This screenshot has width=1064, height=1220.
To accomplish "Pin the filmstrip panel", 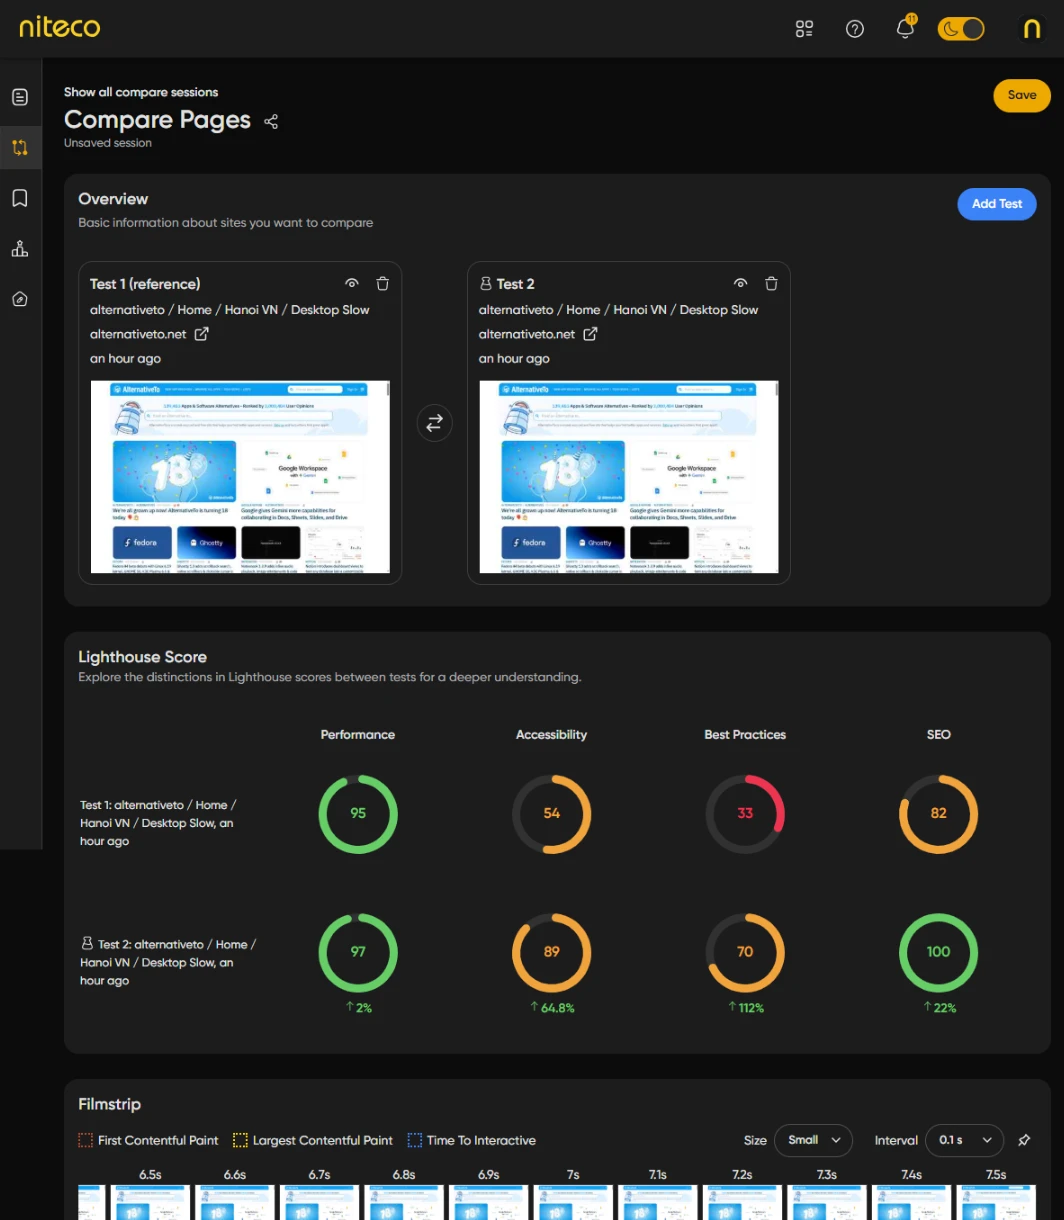I will pyautogui.click(x=1024, y=1140).
